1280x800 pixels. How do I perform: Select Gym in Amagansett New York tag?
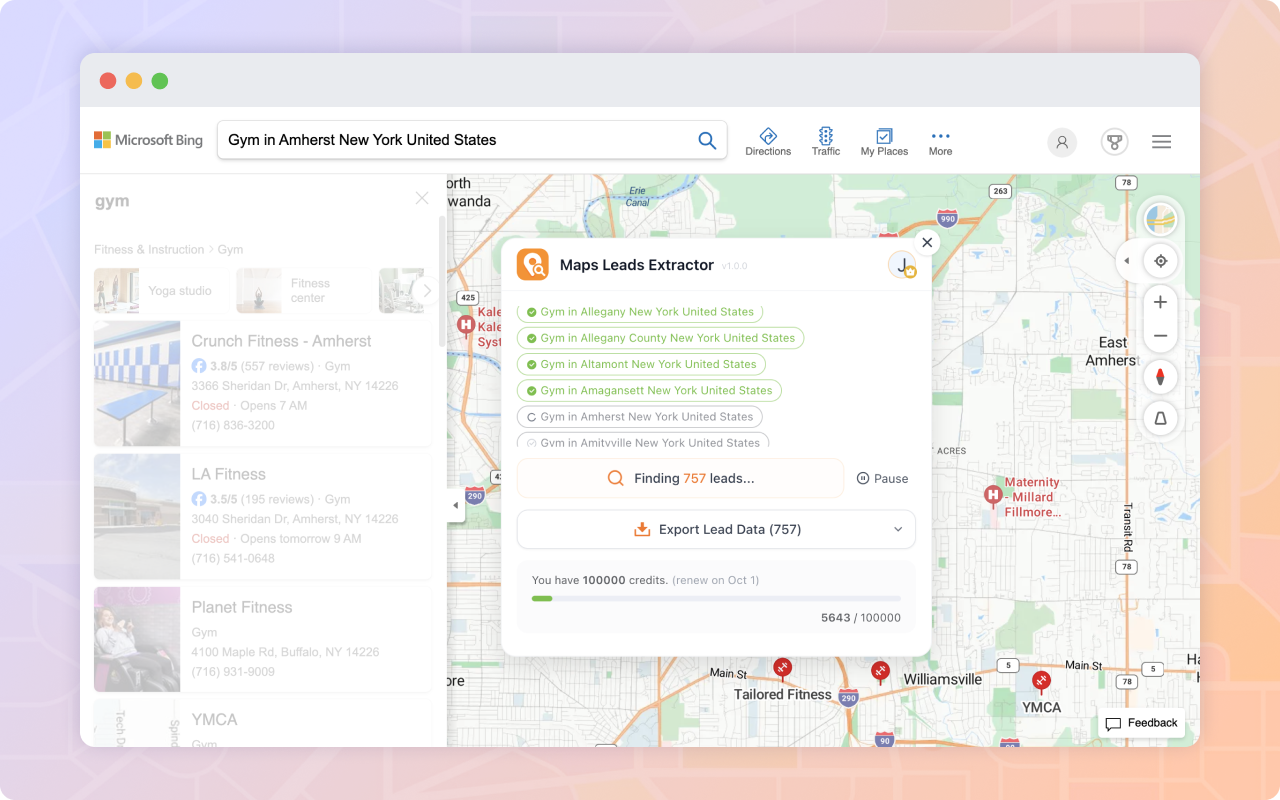[x=649, y=390]
